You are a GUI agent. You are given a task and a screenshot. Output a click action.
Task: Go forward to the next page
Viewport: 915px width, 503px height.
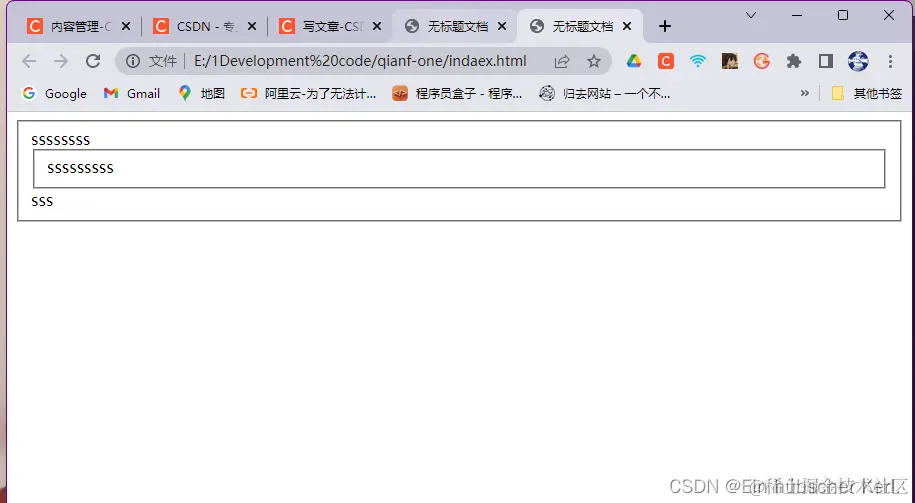tap(61, 61)
